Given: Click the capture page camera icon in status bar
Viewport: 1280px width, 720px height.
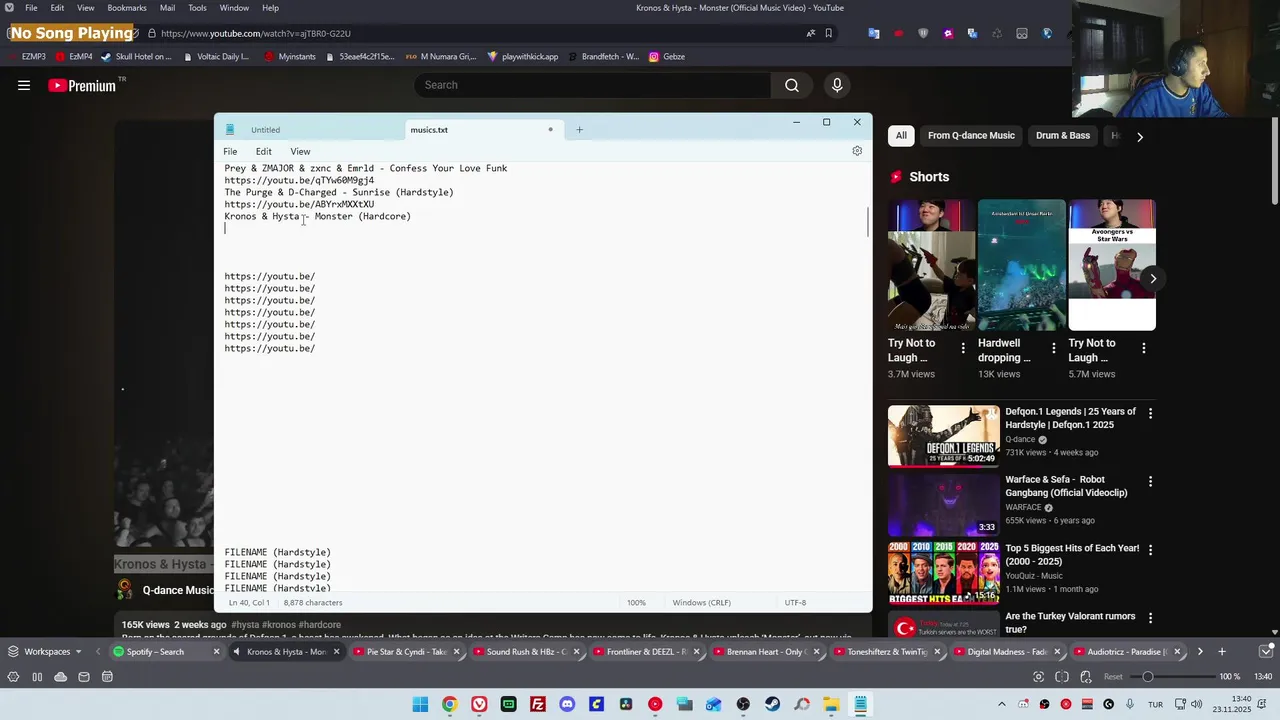Looking at the screenshot, I should coord(1038,677).
